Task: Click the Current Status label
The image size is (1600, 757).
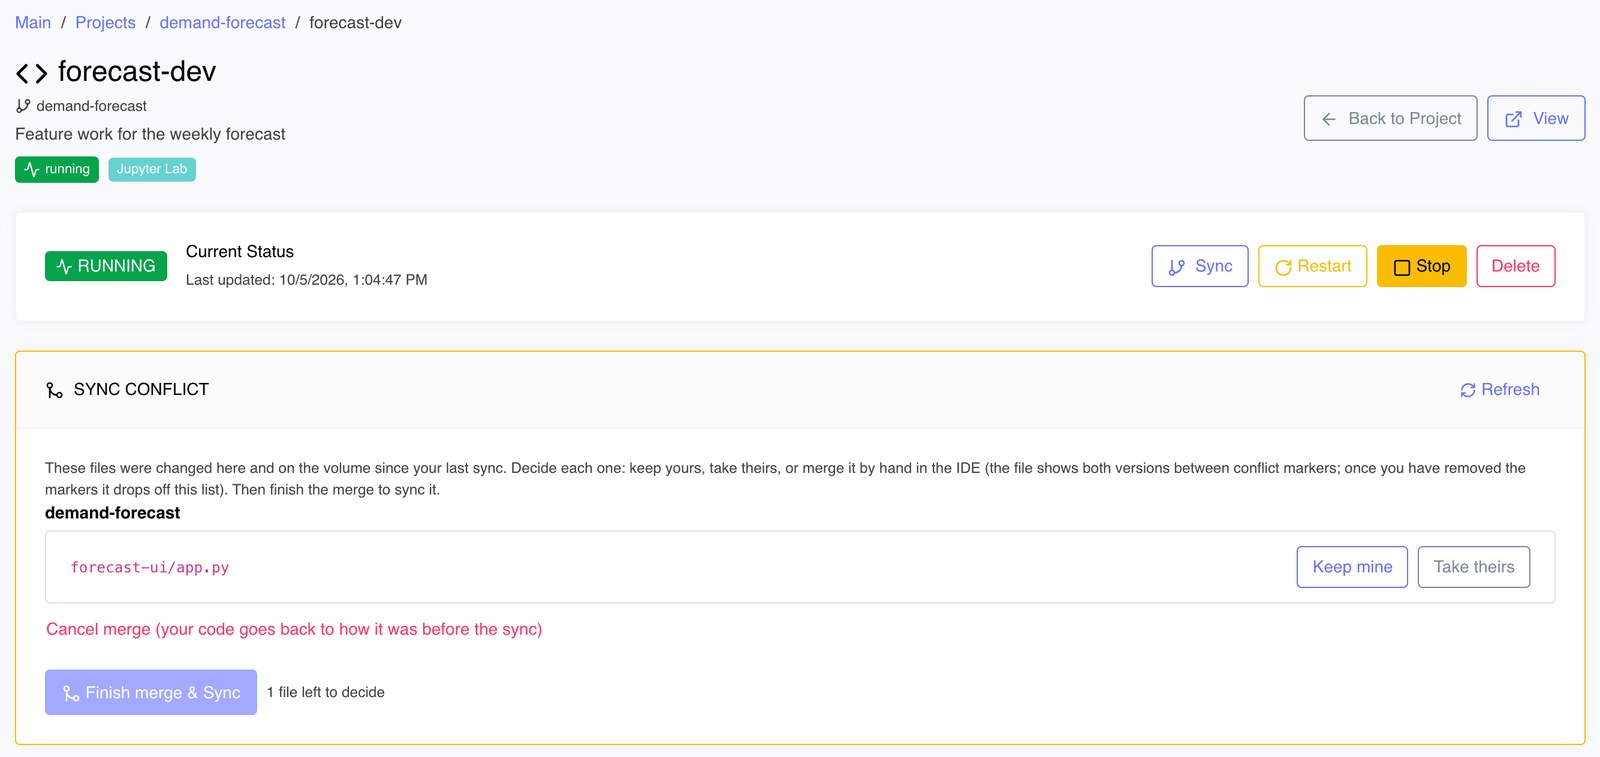Action: coord(240,252)
